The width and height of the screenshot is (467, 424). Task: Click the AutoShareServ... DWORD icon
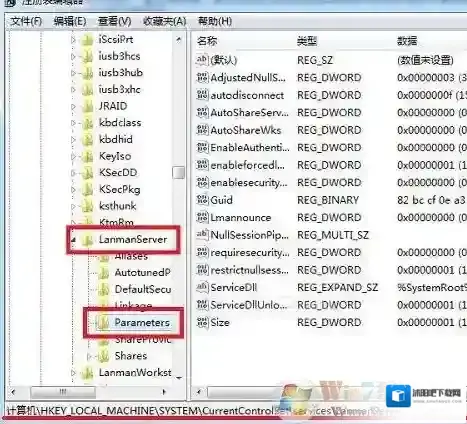point(202,113)
